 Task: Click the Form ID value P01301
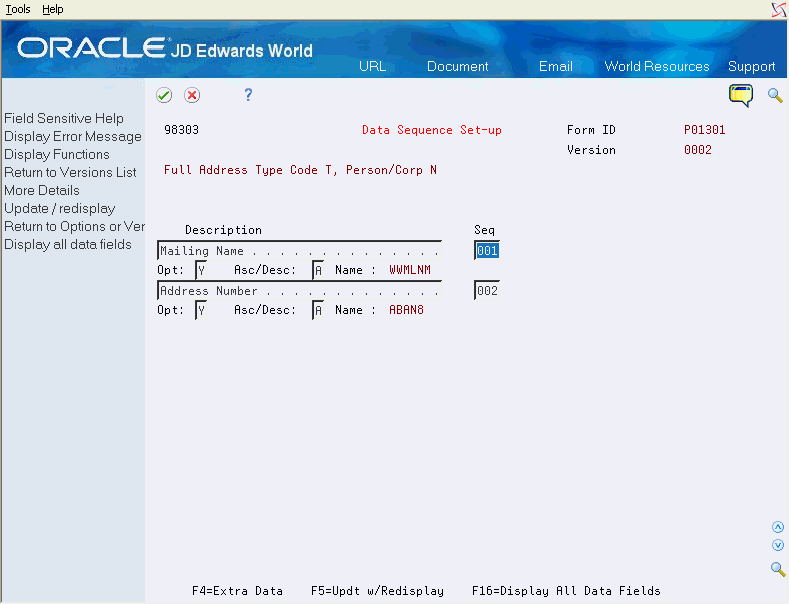click(x=704, y=130)
